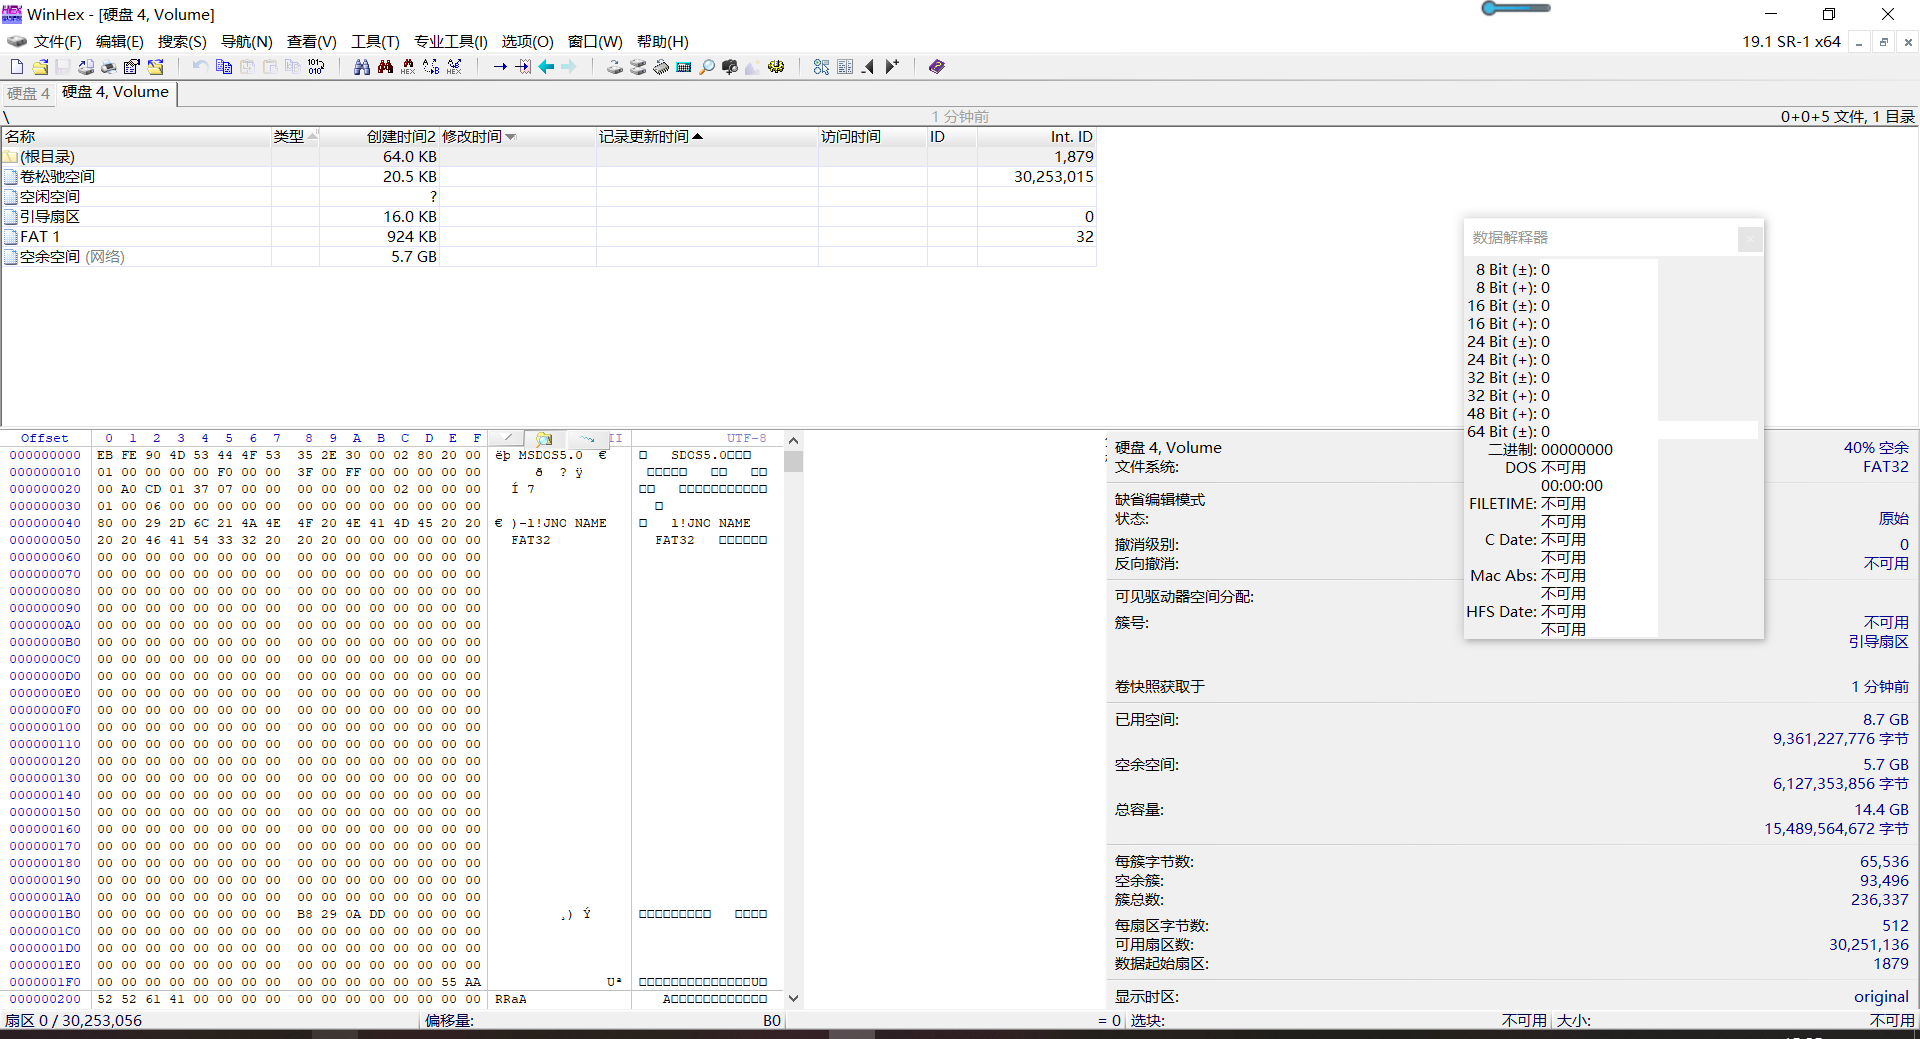Click the Clone Disk icon
1920x1039 pixels.
637,67
